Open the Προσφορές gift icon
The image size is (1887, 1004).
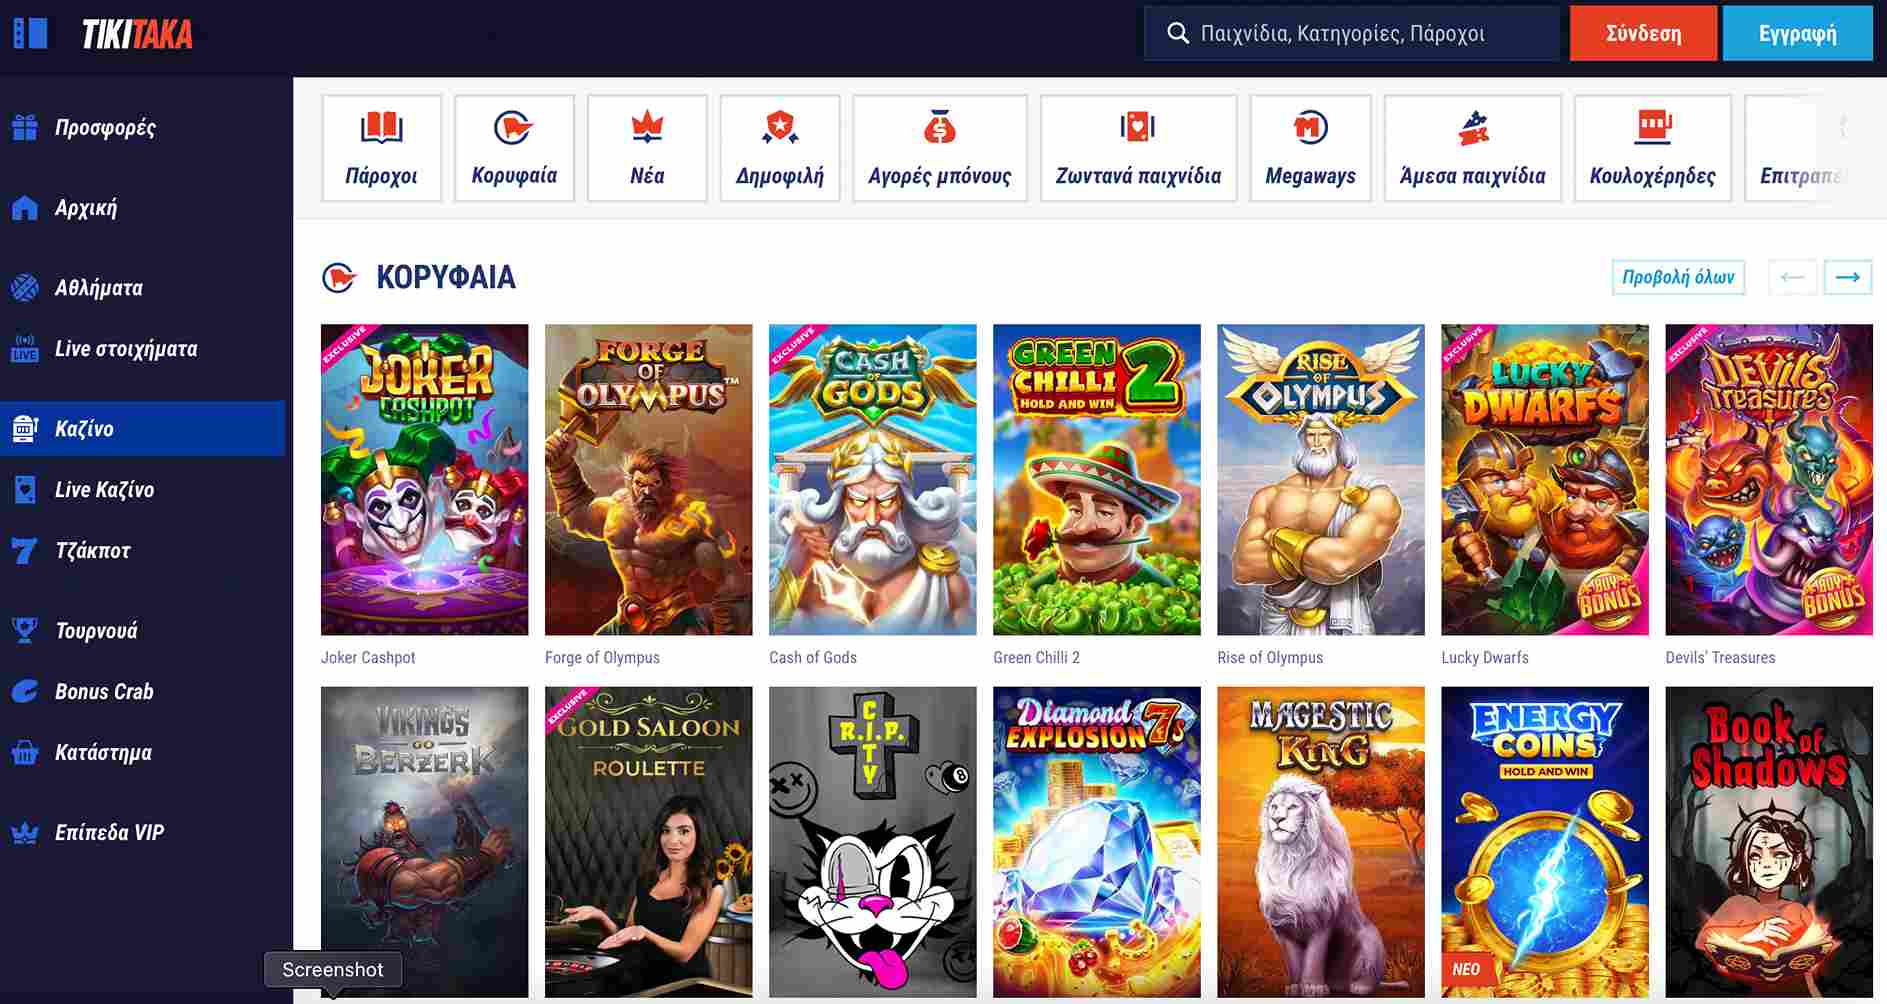point(25,128)
